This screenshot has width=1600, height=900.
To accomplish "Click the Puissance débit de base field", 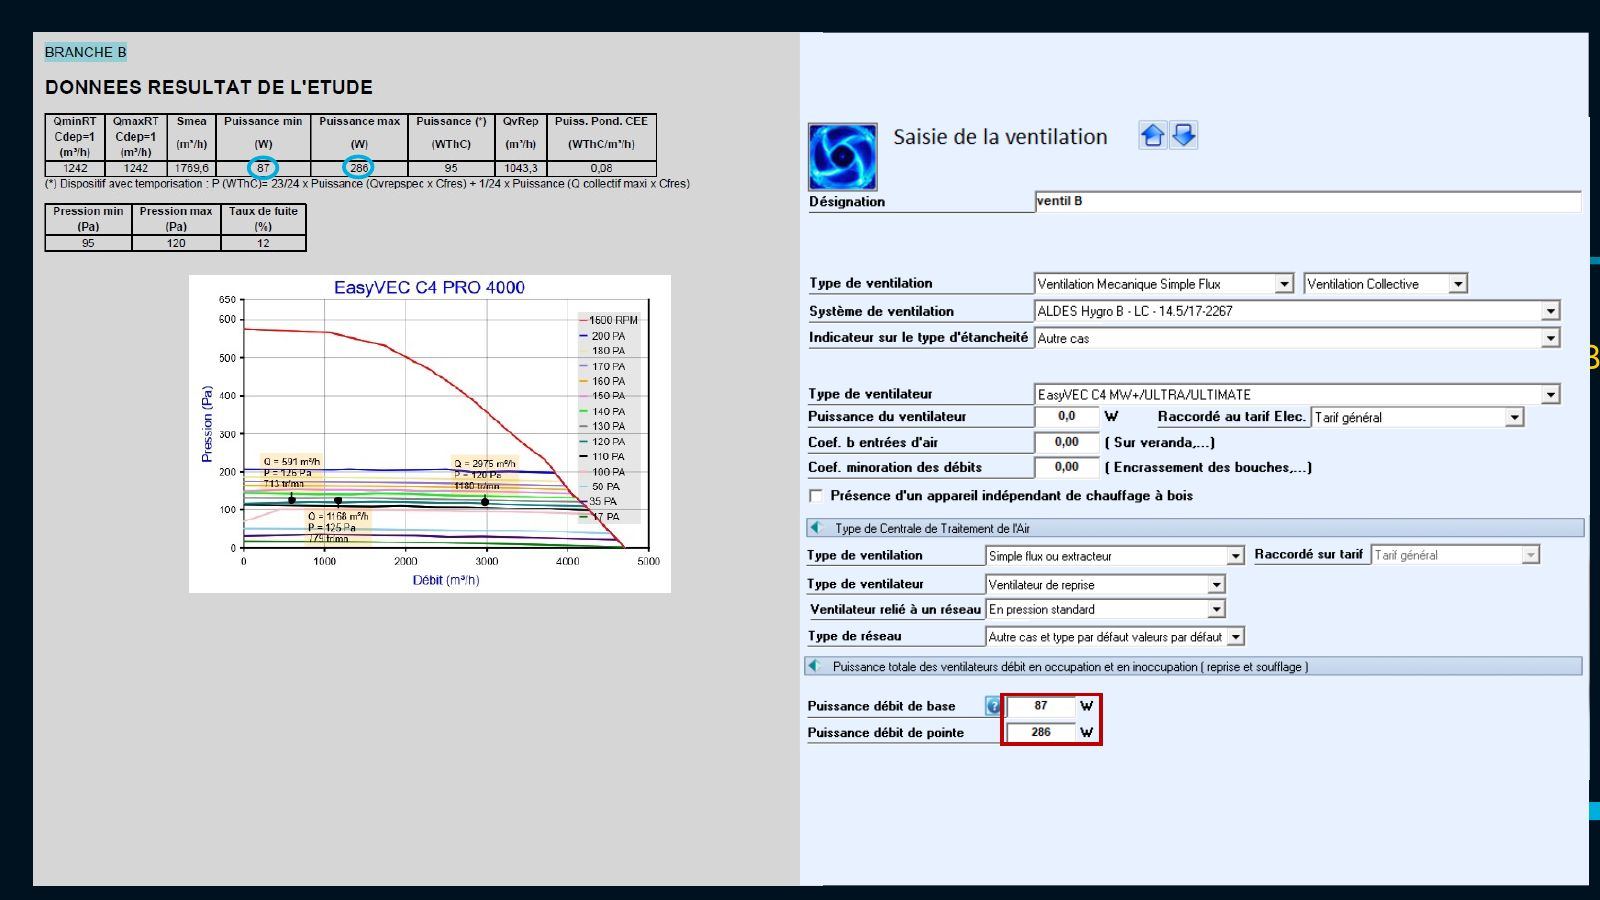I will [1040, 706].
